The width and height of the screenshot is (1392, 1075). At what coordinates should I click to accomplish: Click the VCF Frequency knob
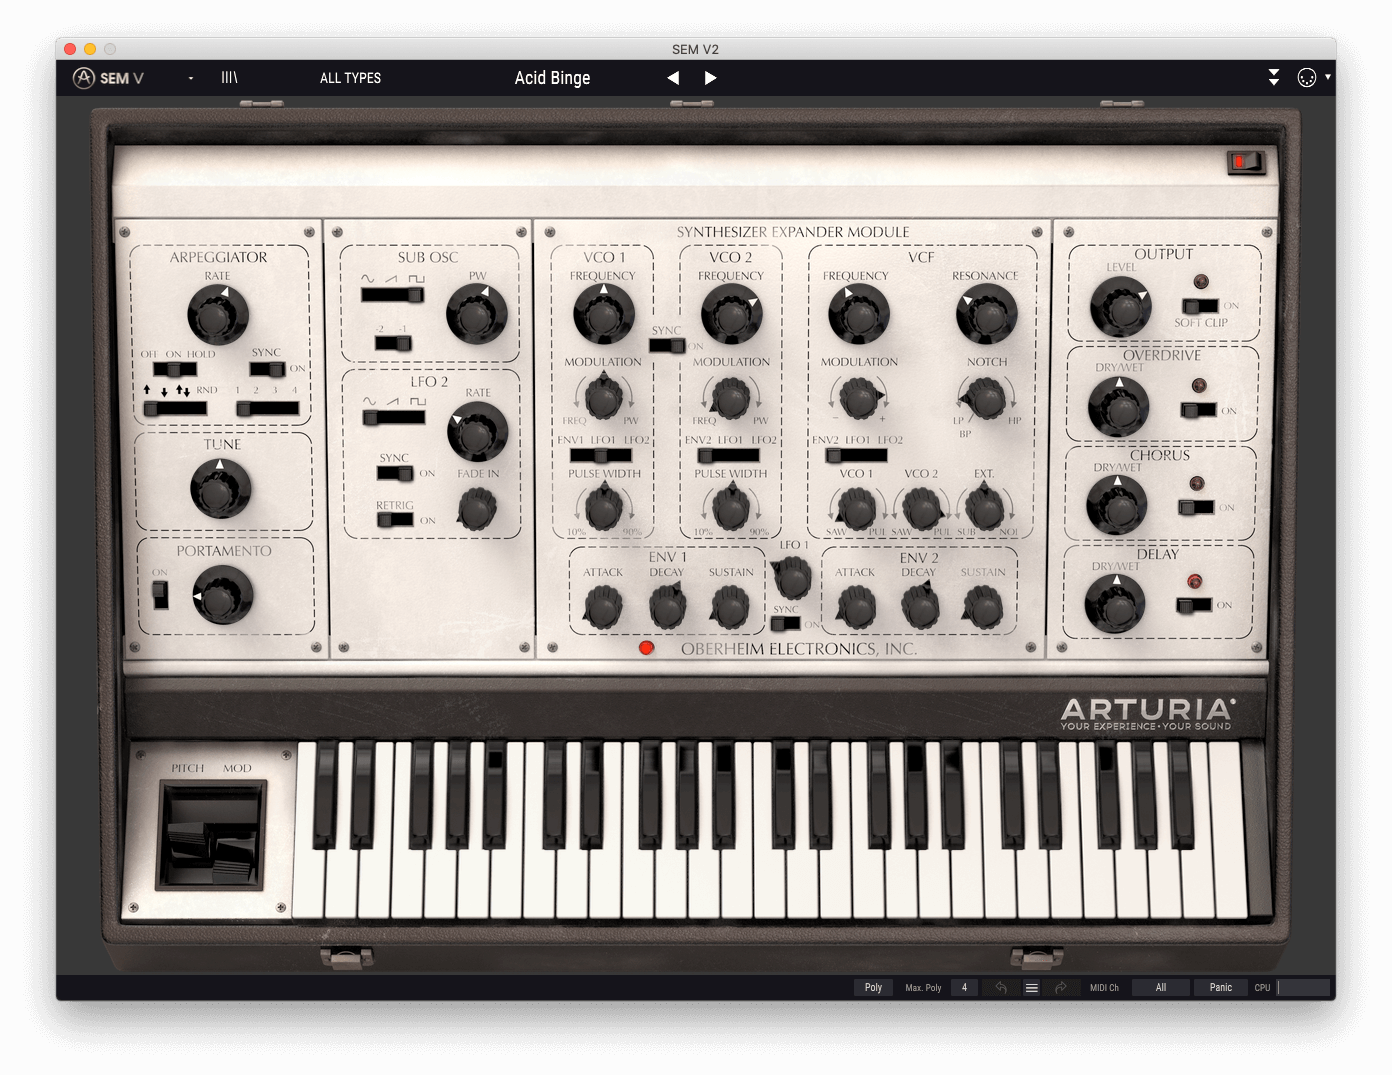pyautogui.click(x=858, y=314)
